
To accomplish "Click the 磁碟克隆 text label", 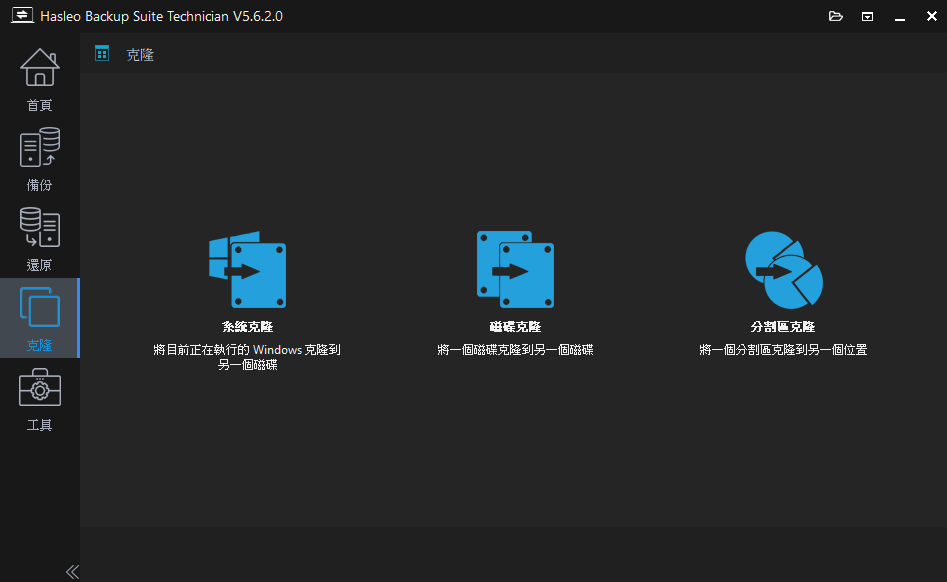I will pos(515,327).
